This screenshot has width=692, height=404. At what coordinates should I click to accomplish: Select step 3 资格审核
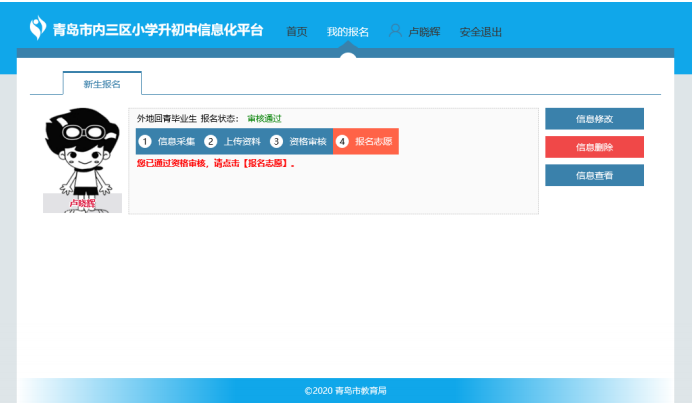(x=298, y=142)
